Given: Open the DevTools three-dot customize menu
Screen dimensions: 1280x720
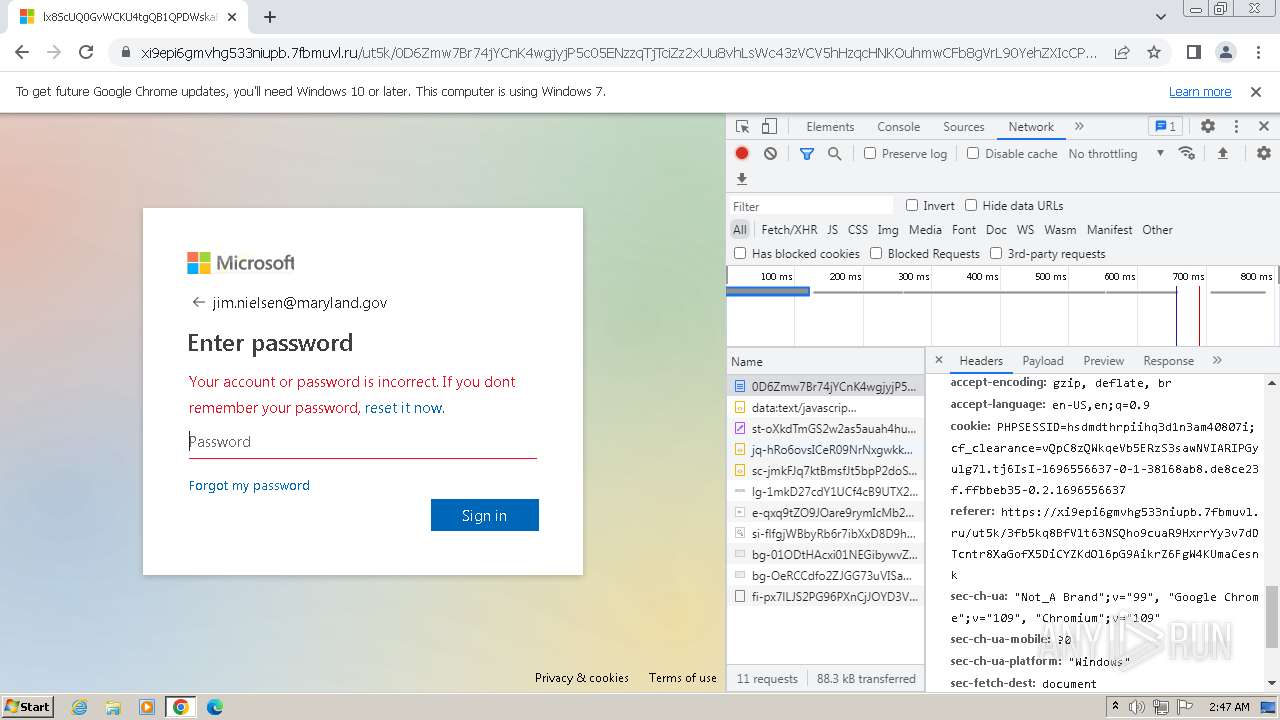Looking at the screenshot, I should 1236,127.
